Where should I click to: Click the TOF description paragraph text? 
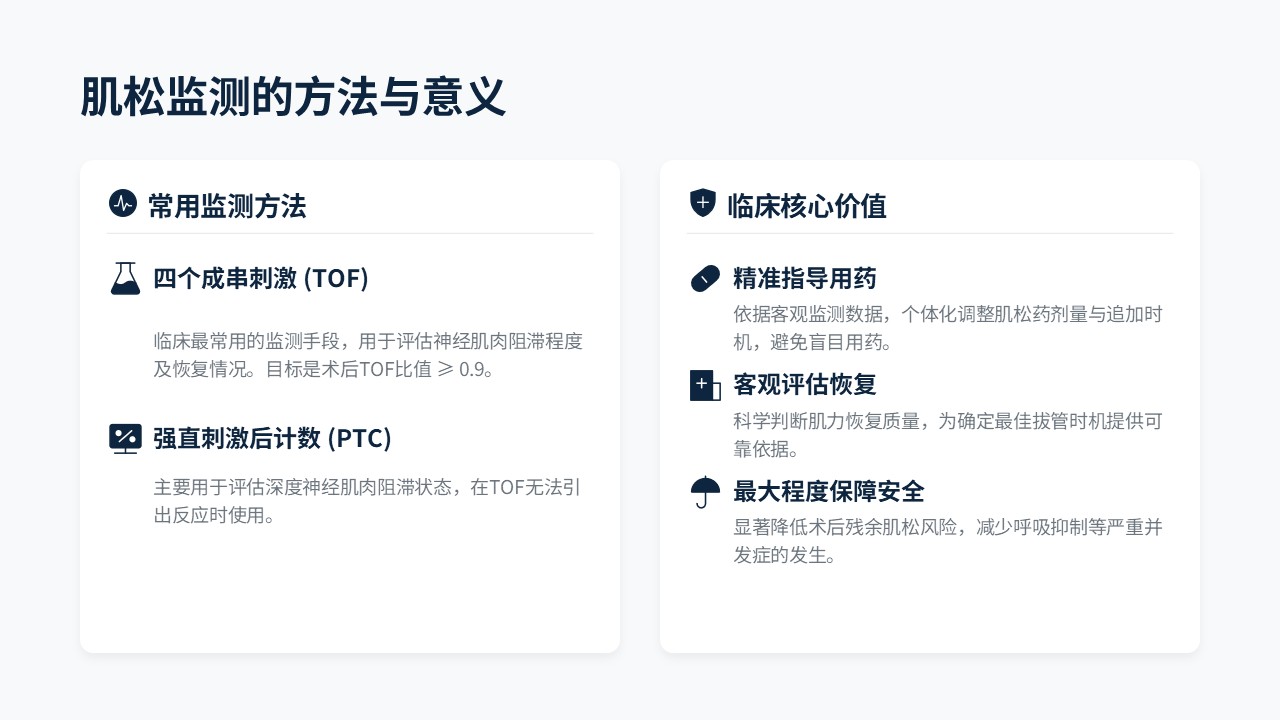[367, 354]
